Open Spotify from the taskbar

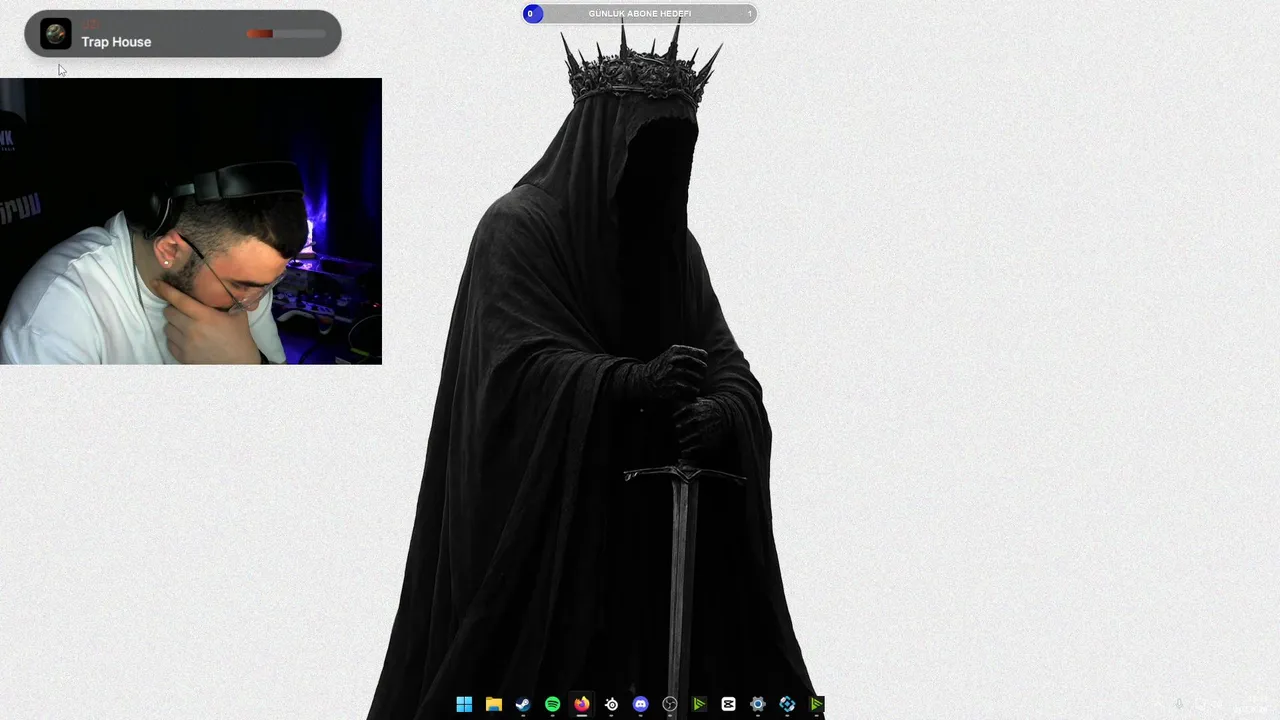(552, 704)
